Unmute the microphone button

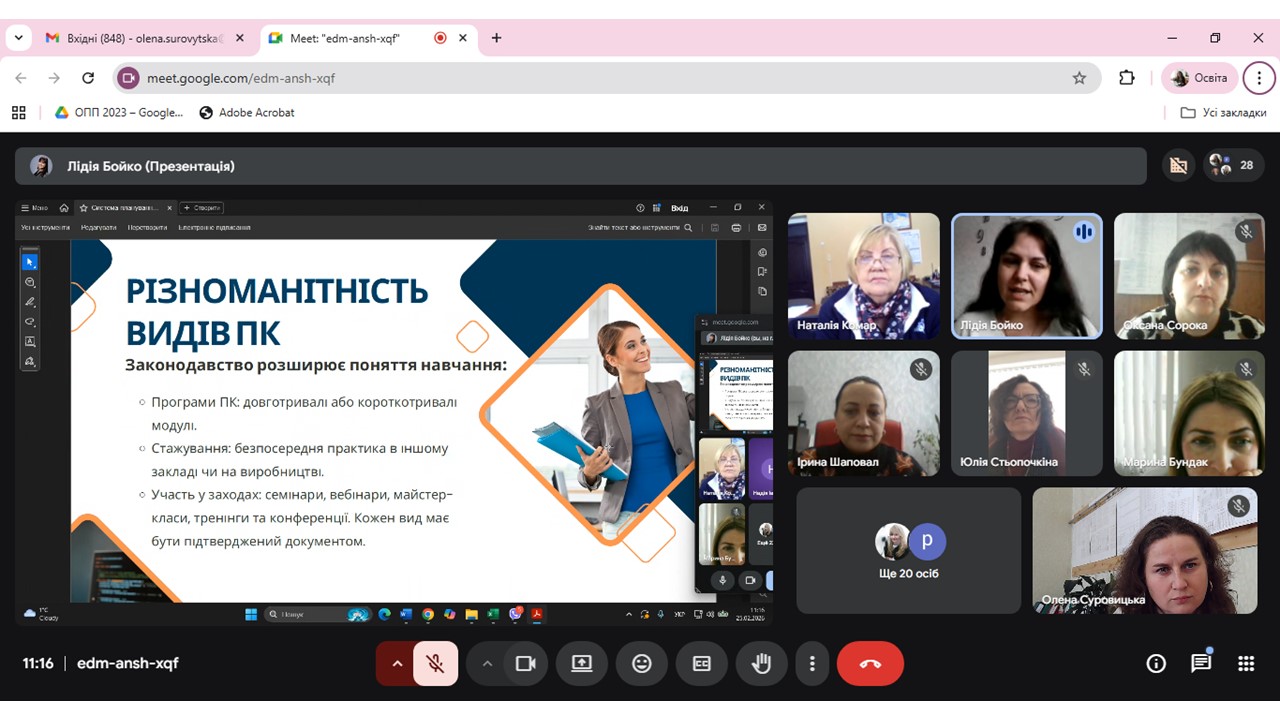[435, 664]
